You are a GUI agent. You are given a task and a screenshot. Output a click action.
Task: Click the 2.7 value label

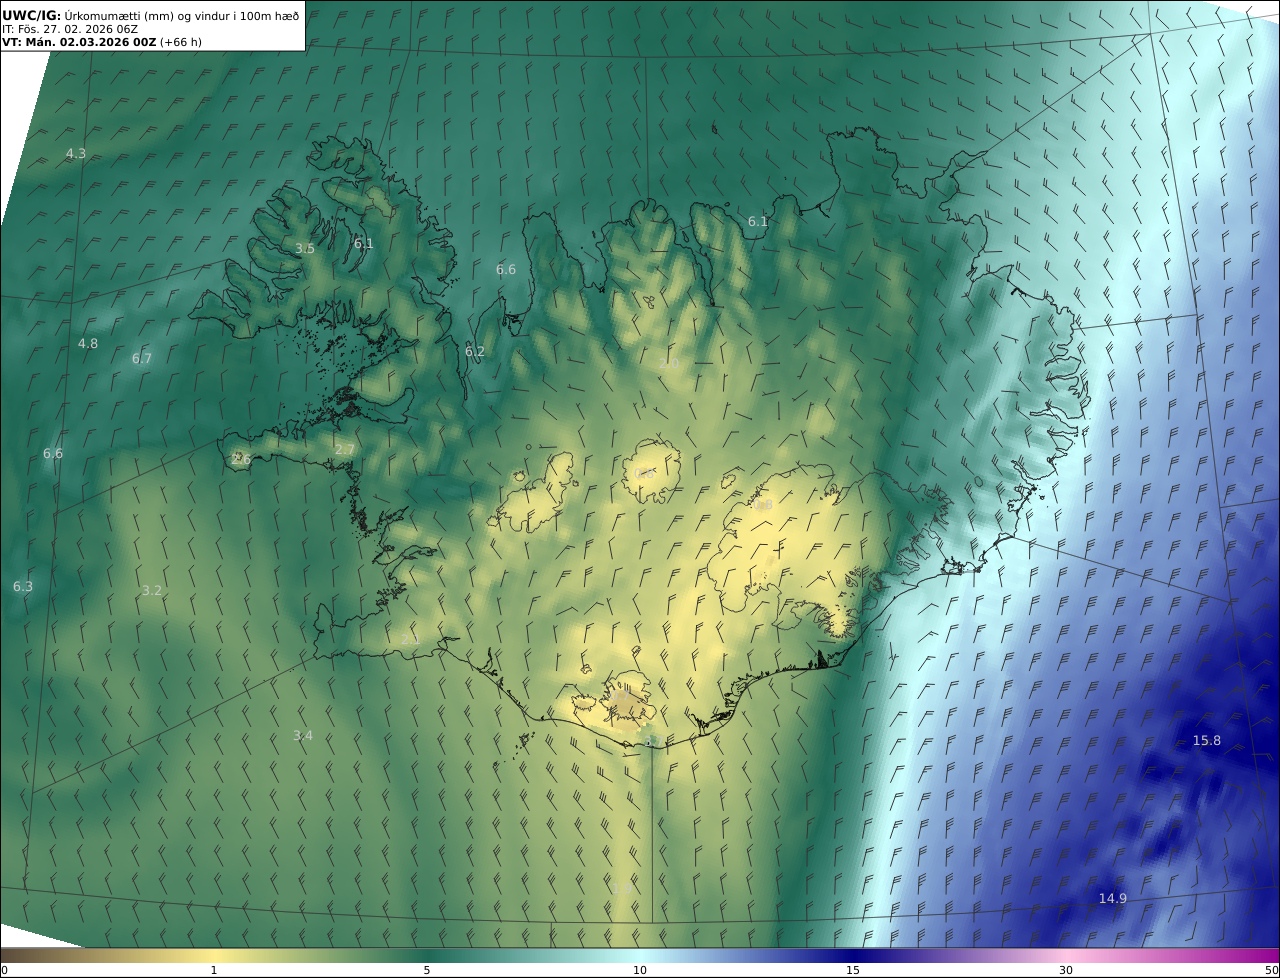(x=345, y=450)
